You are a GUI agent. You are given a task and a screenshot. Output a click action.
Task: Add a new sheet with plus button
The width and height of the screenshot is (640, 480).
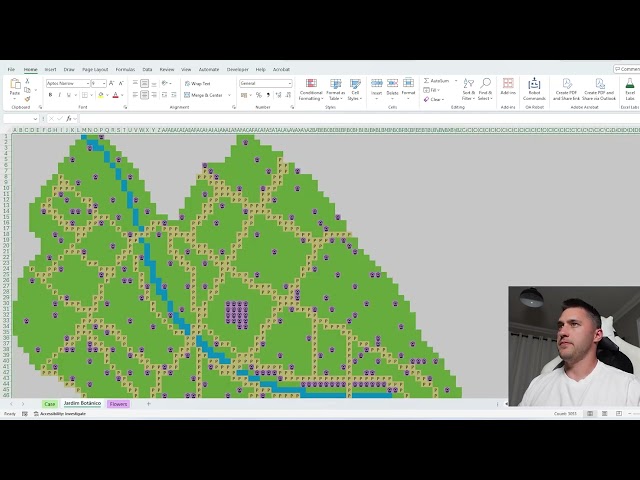[x=149, y=404]
